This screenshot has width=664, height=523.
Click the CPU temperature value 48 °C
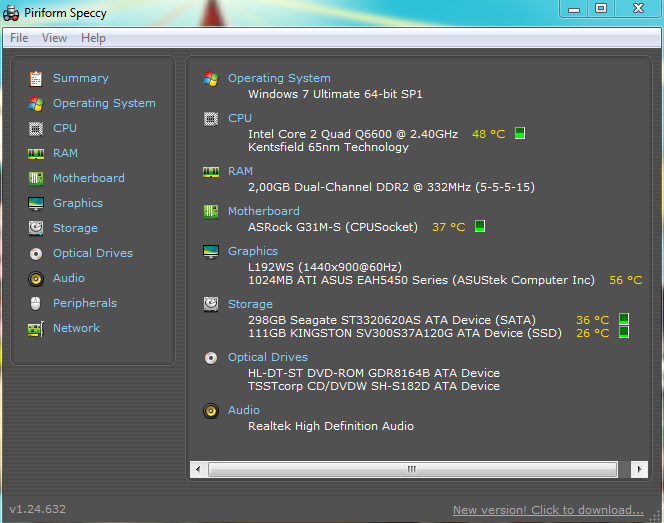tap(489, 134)
